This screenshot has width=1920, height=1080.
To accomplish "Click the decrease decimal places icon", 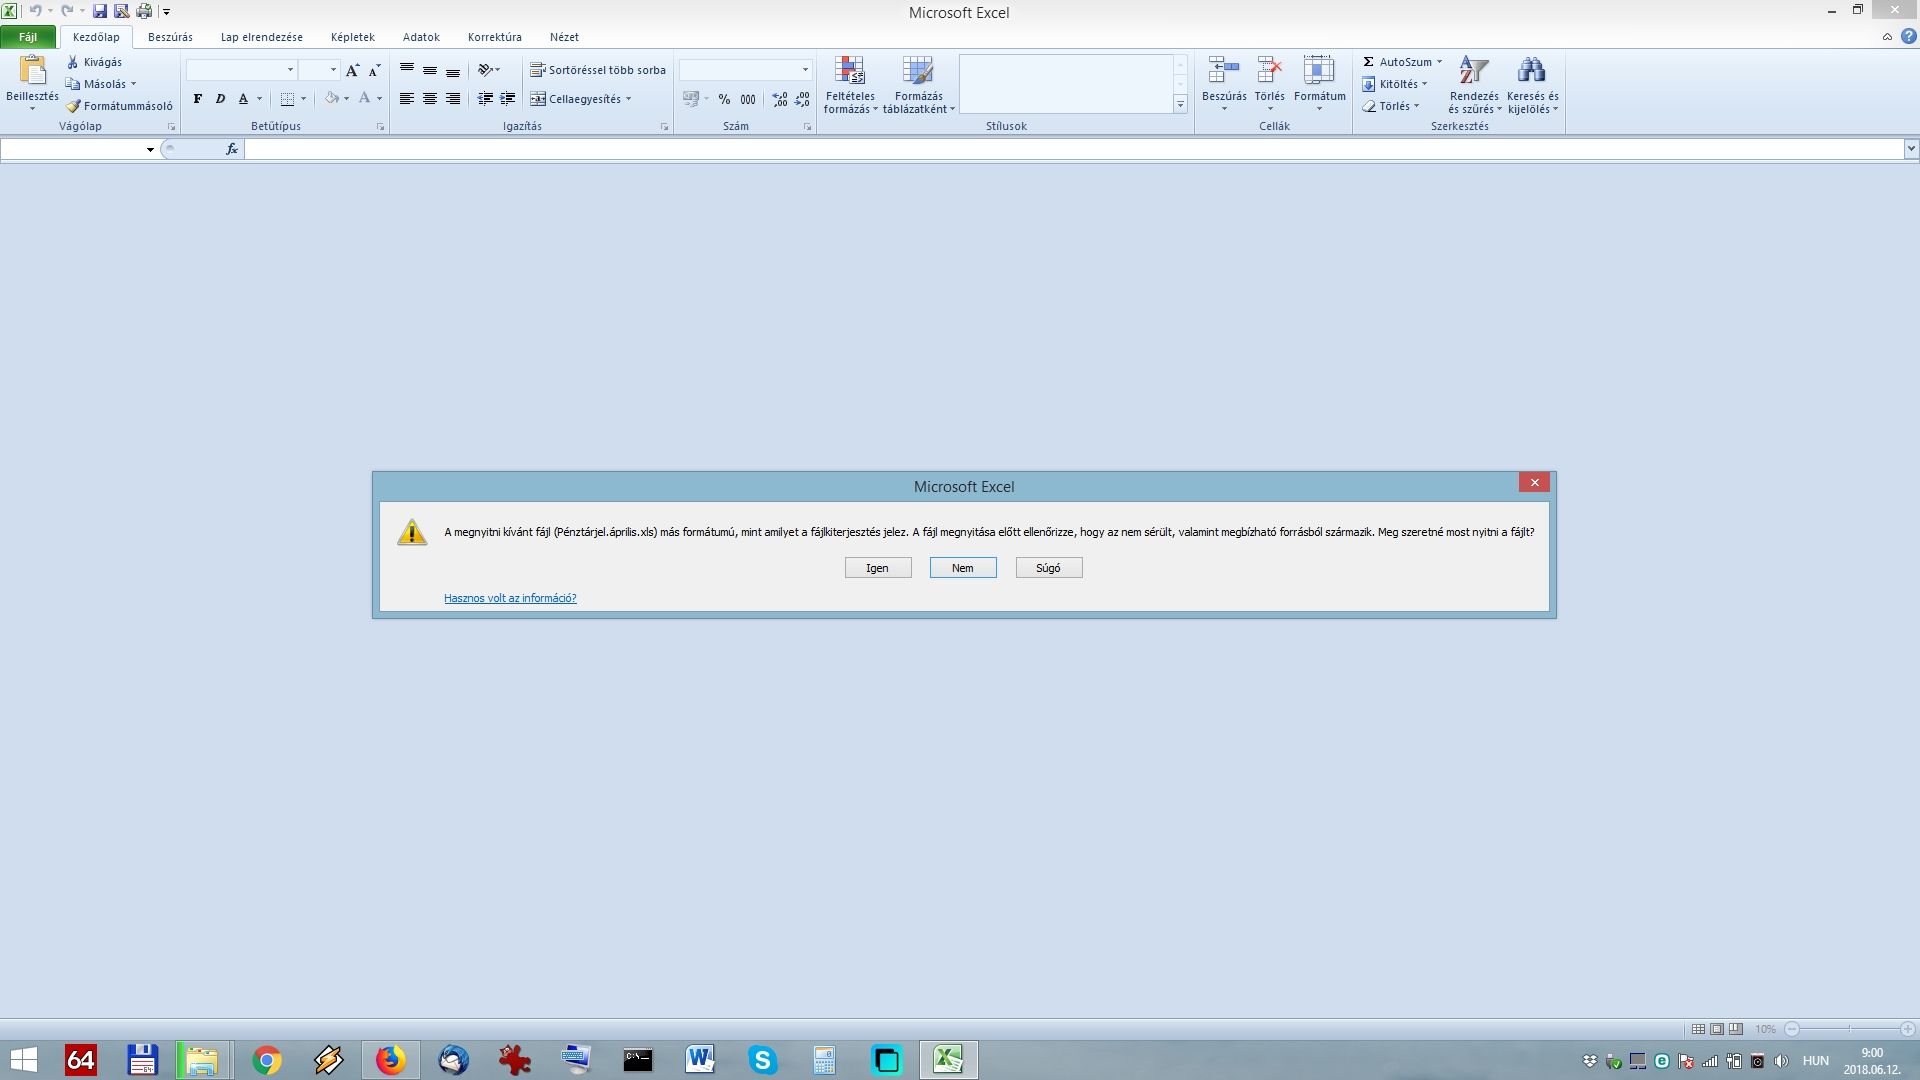I will 802,99.
